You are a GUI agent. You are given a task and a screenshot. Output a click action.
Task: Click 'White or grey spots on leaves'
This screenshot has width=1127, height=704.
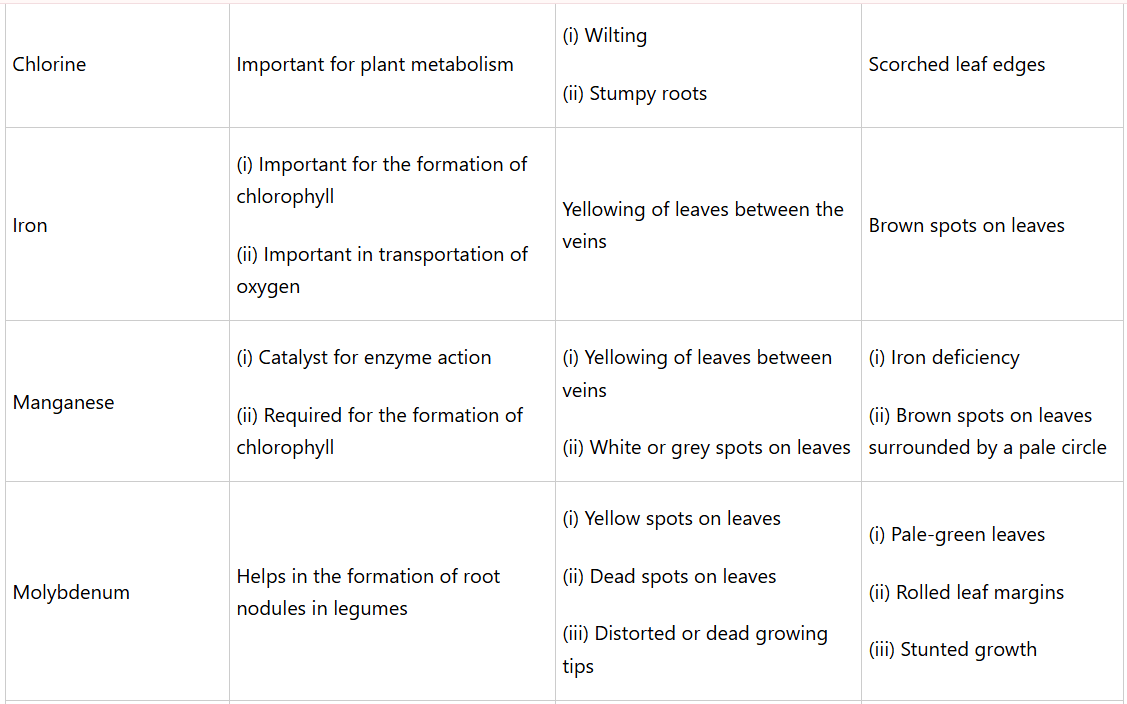(x=716, y=448)
